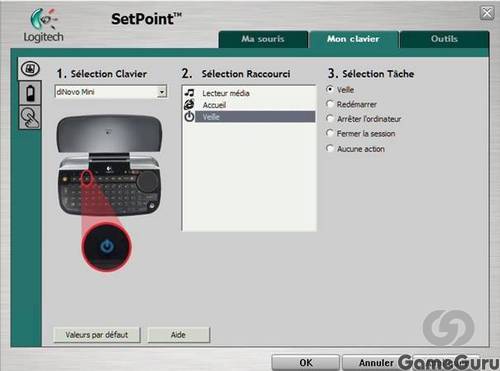Open the Aide button
Viewport: 500px width, 371px height.
click(x=178, y=335)
